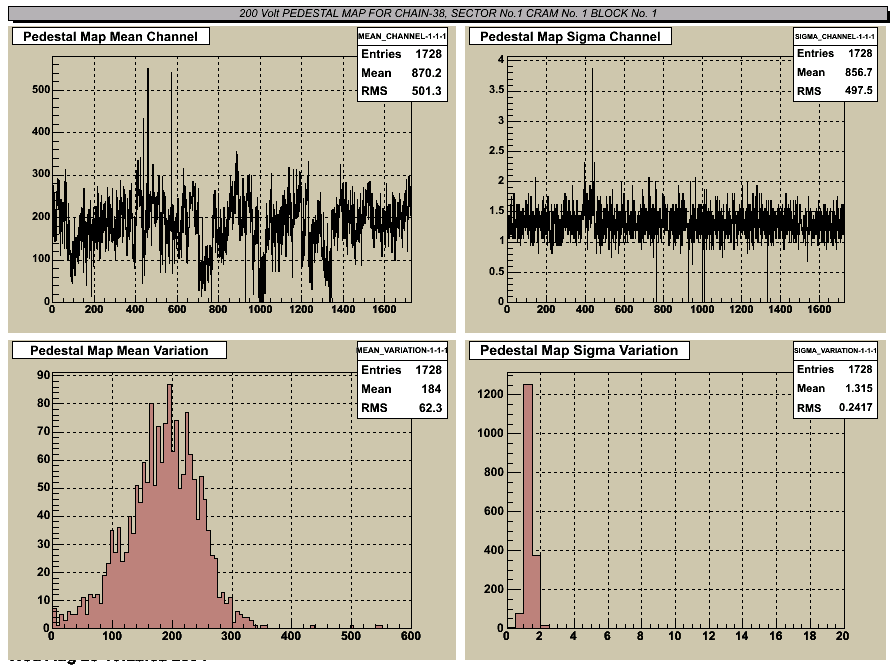Viewport: 896px width, 668px height.
Task: Select the 'Pedestal Map Sigma Channel' title box
Action: pos(570,37)
